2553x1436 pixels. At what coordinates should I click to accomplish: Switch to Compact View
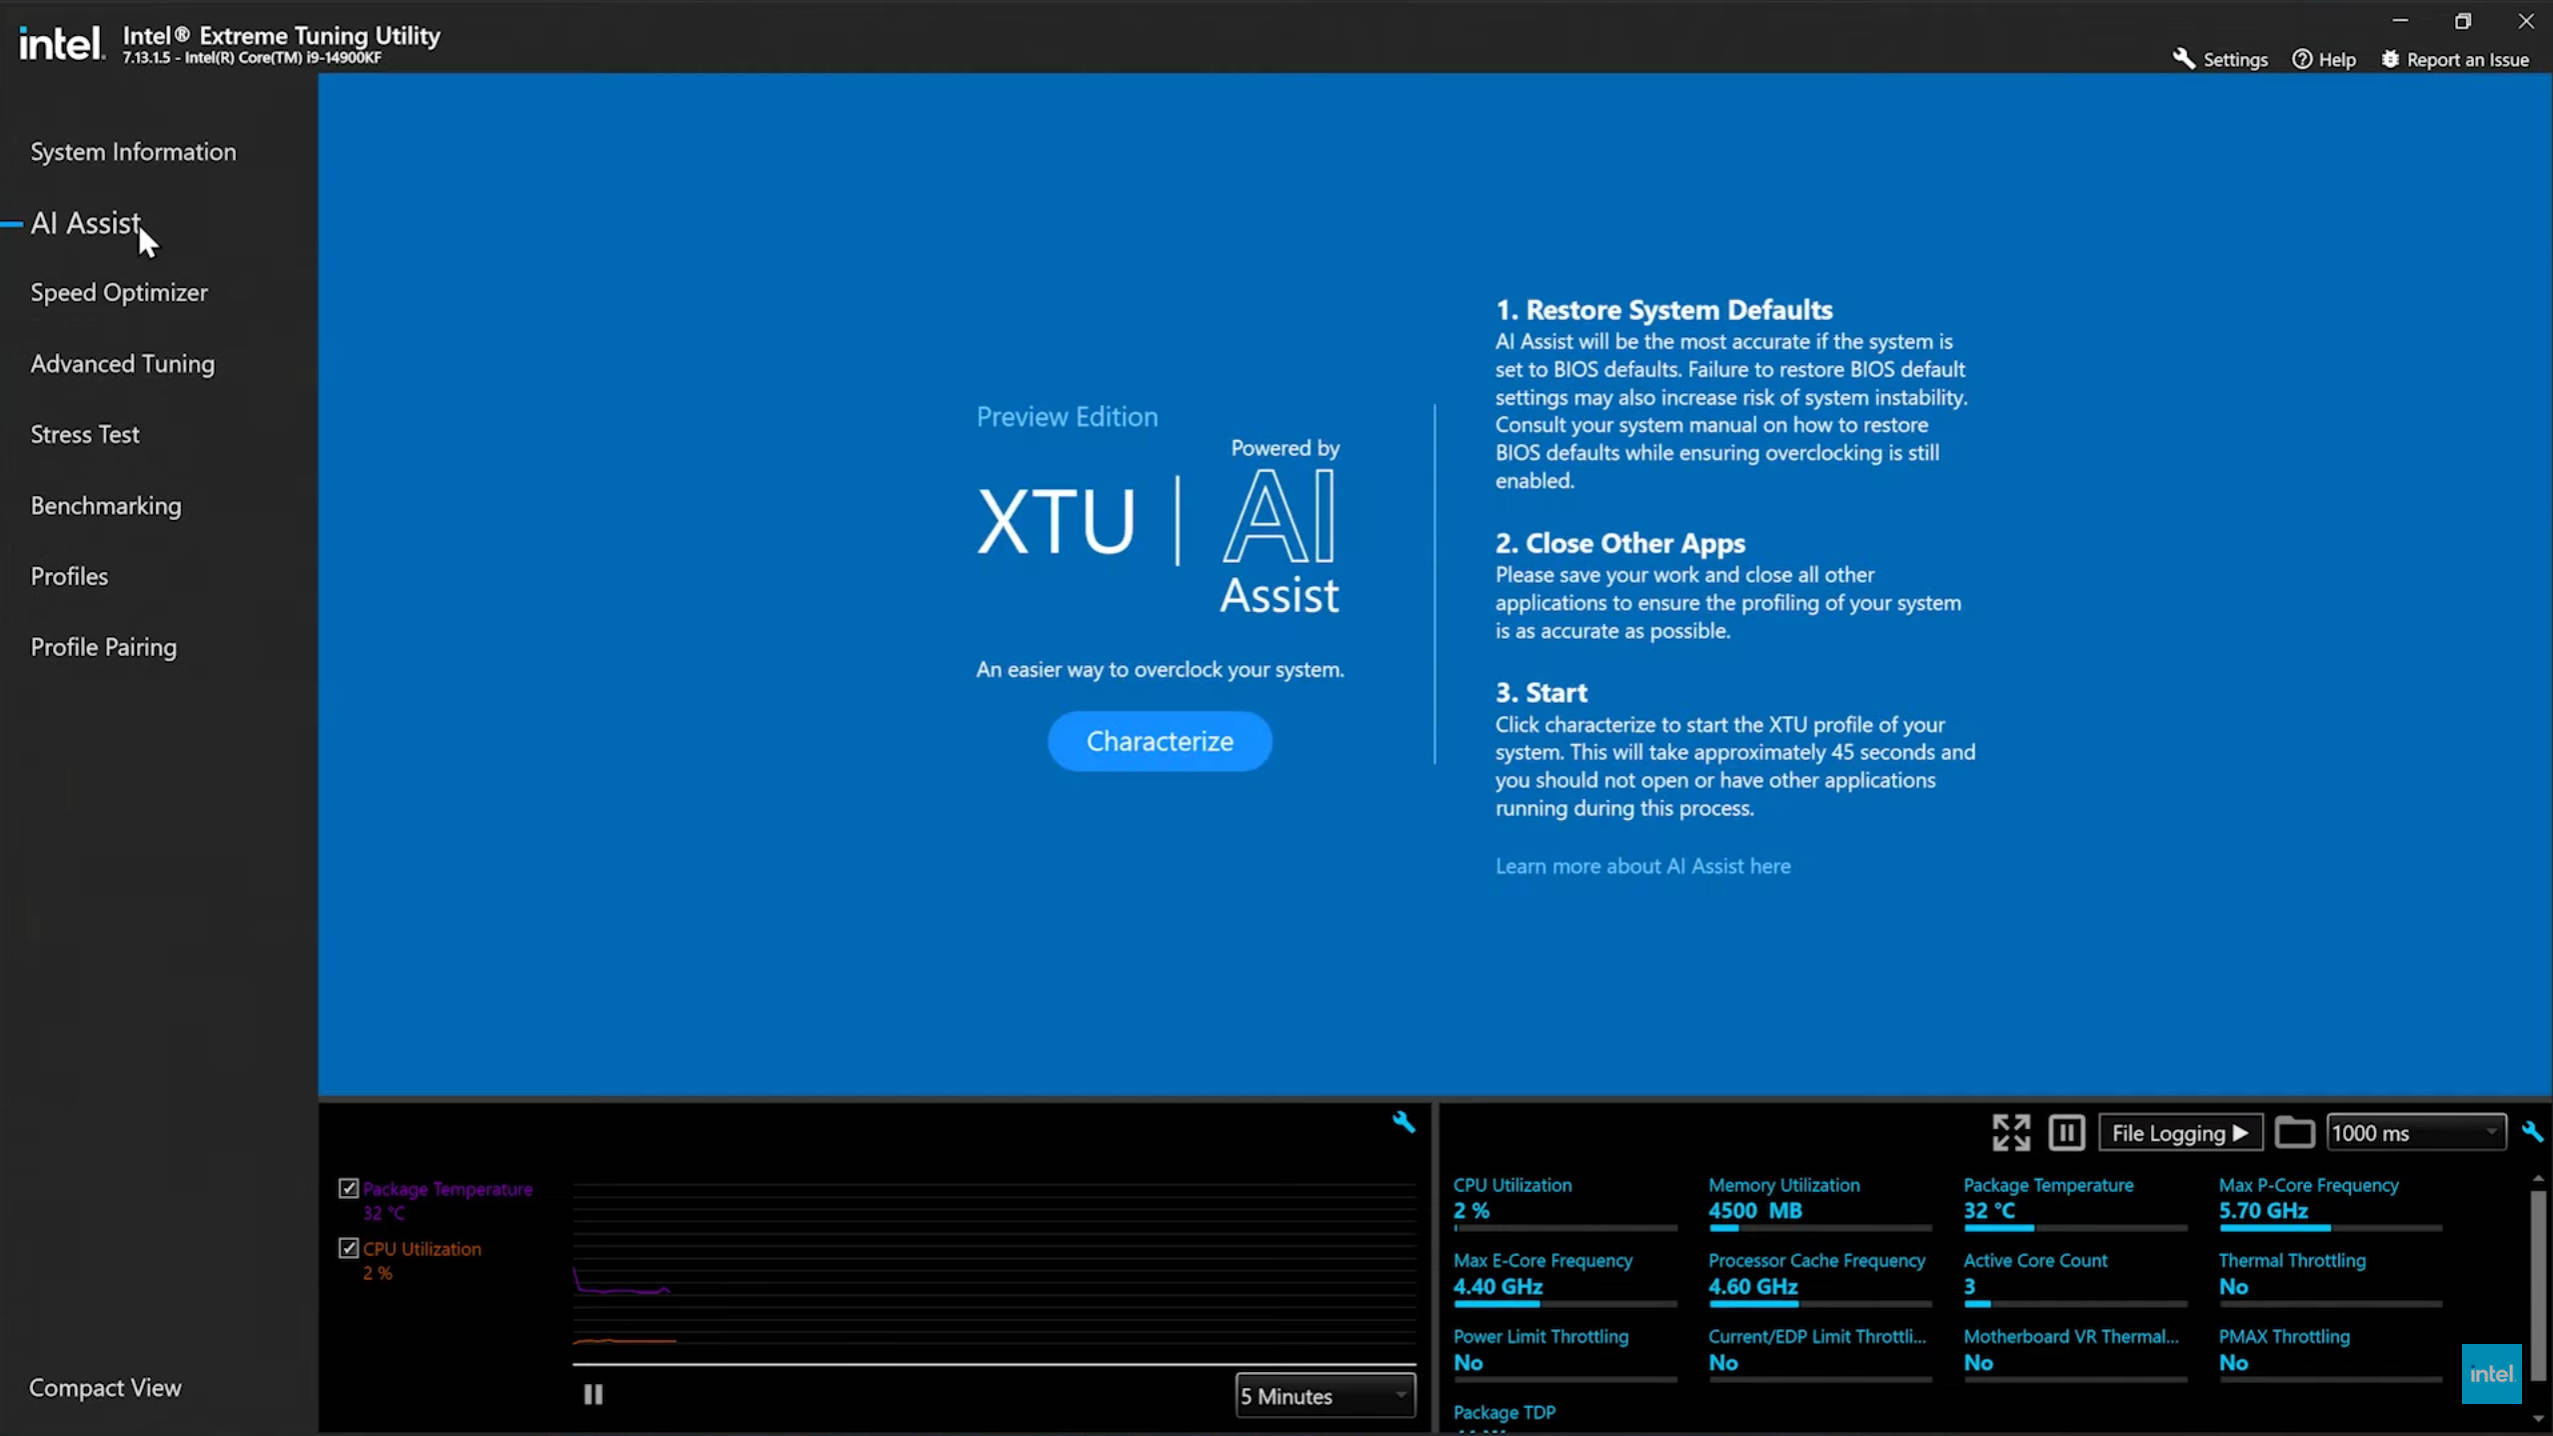(105, 1388)
